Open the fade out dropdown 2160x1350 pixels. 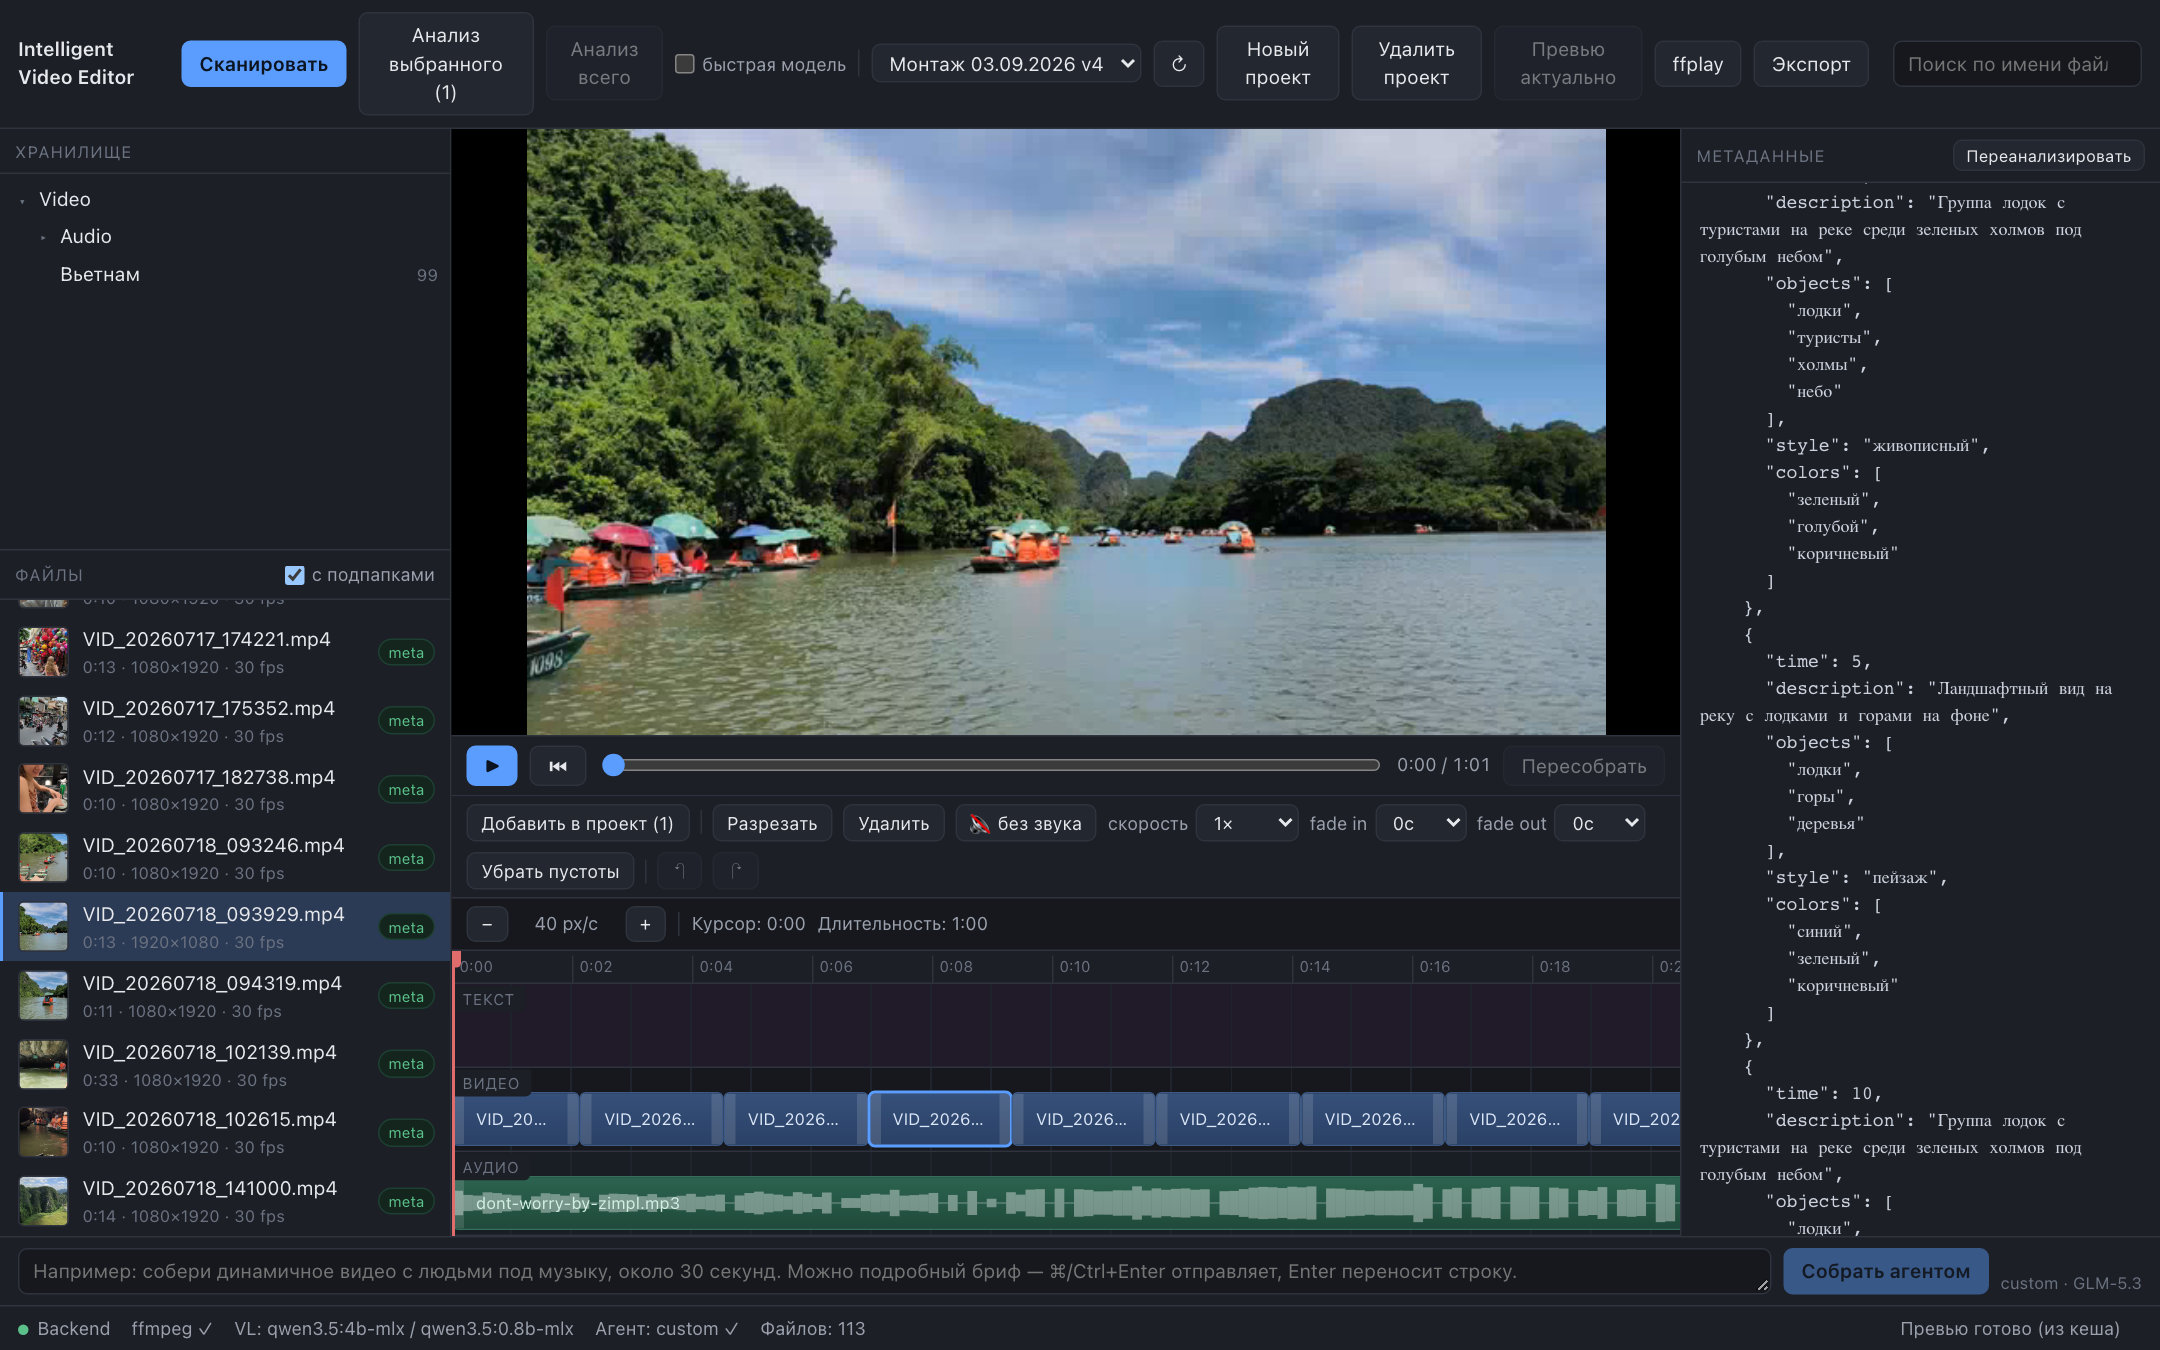coord(1600,823)
